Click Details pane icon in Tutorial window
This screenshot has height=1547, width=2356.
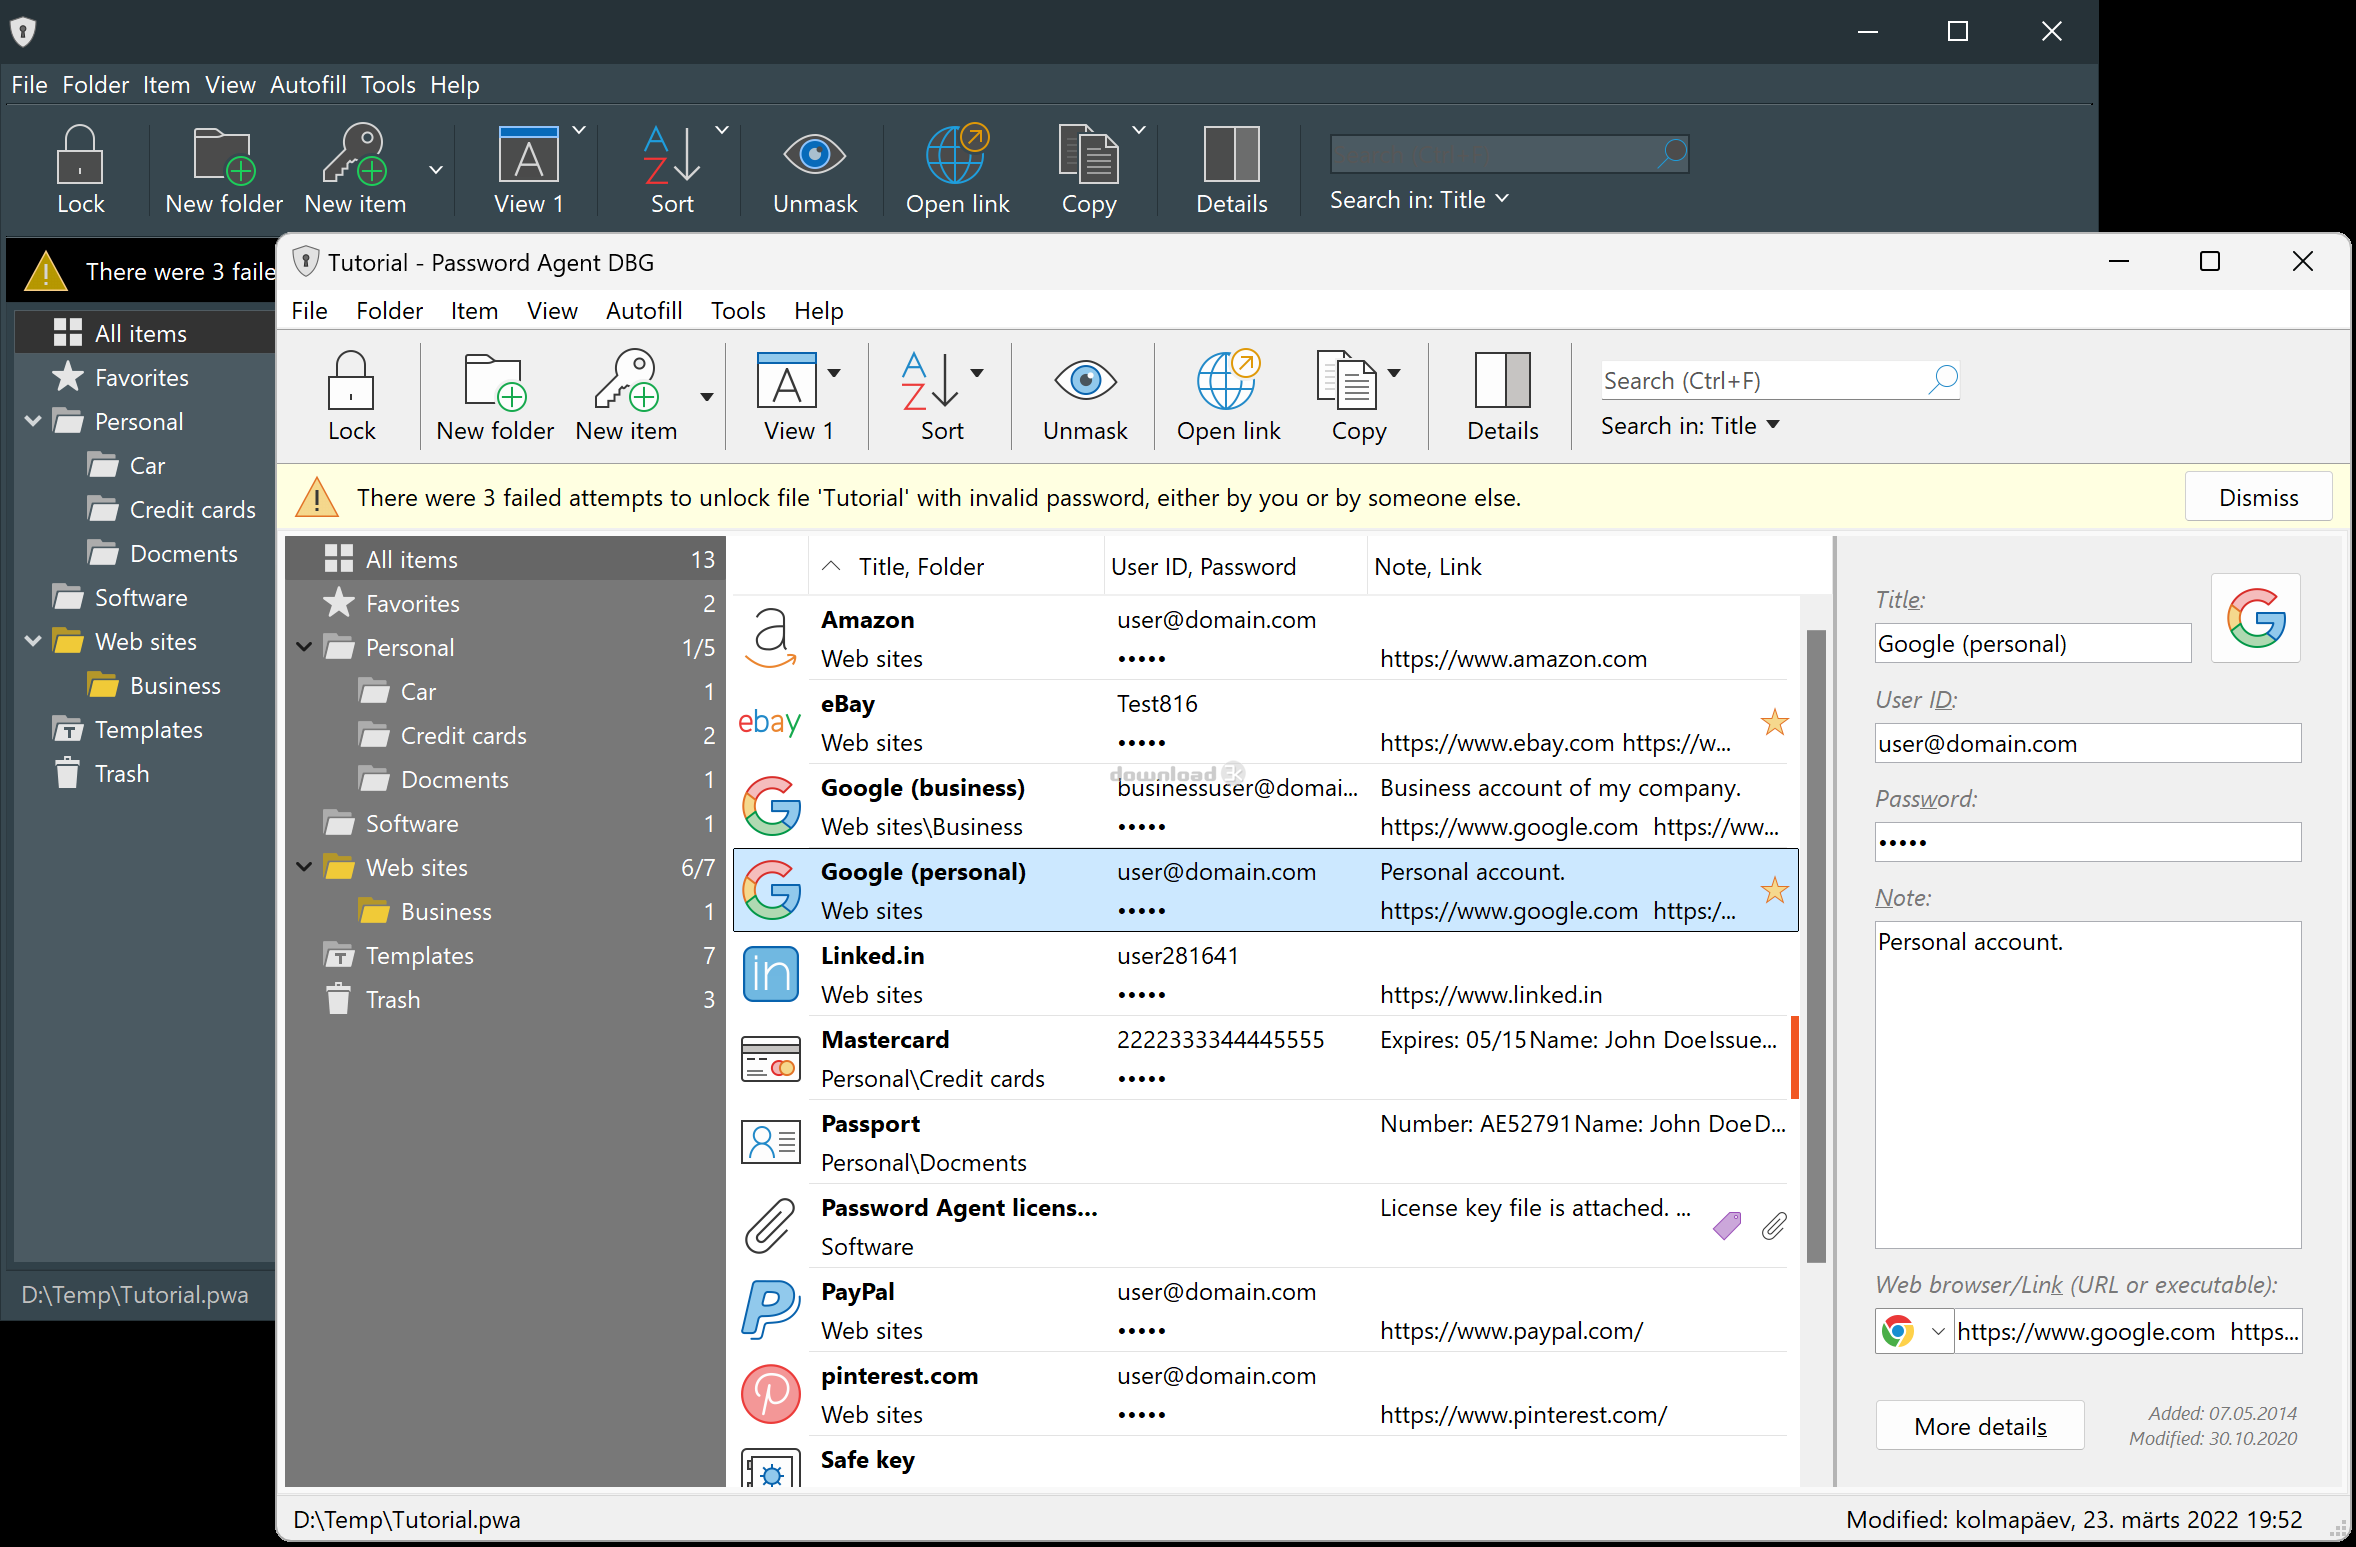pyautogui.click(x=1502, y=380)
